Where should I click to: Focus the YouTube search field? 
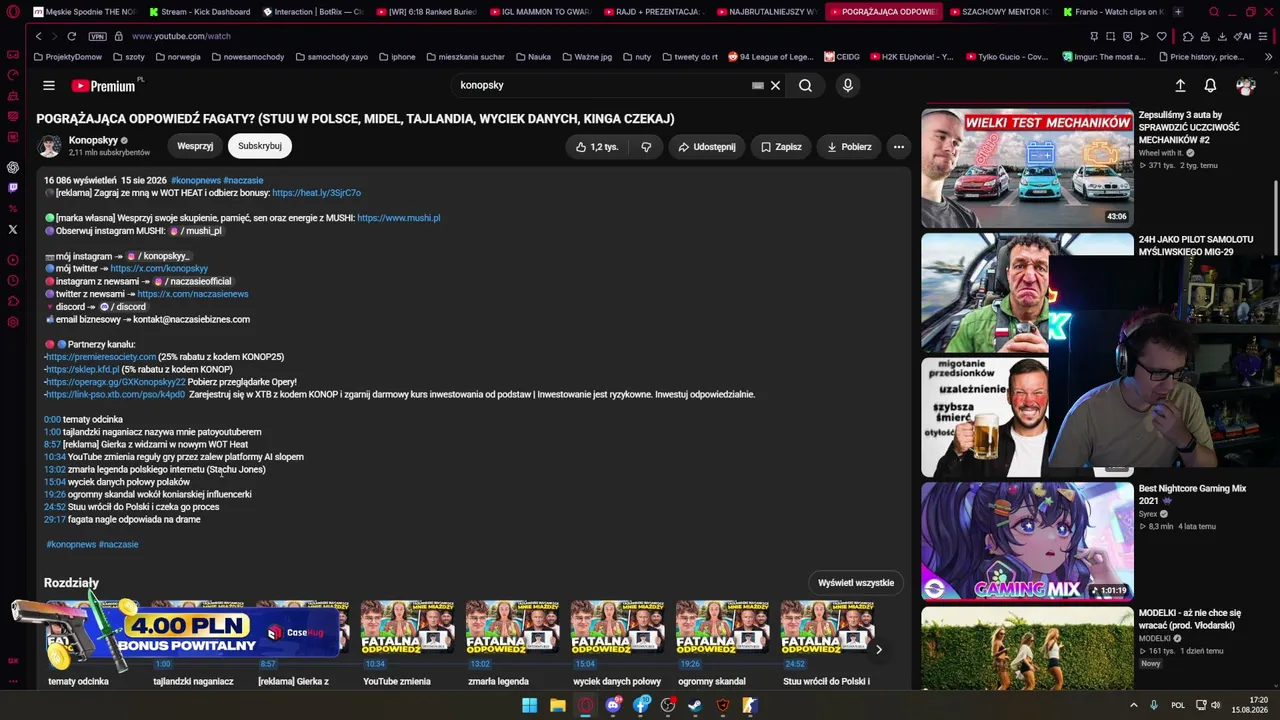[x=600, y=86]
